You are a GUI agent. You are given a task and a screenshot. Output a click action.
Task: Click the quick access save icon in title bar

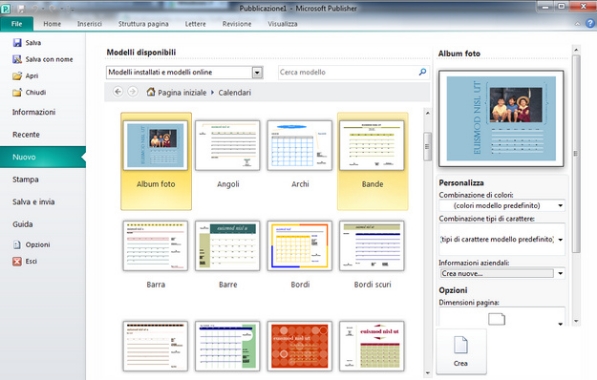[x=21, y=8]
